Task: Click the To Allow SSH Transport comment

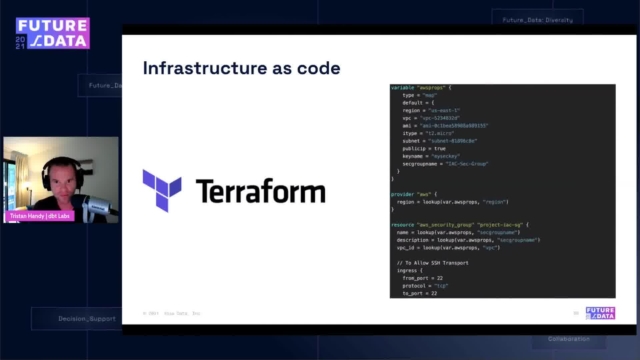Action: (x=433, y=263)
